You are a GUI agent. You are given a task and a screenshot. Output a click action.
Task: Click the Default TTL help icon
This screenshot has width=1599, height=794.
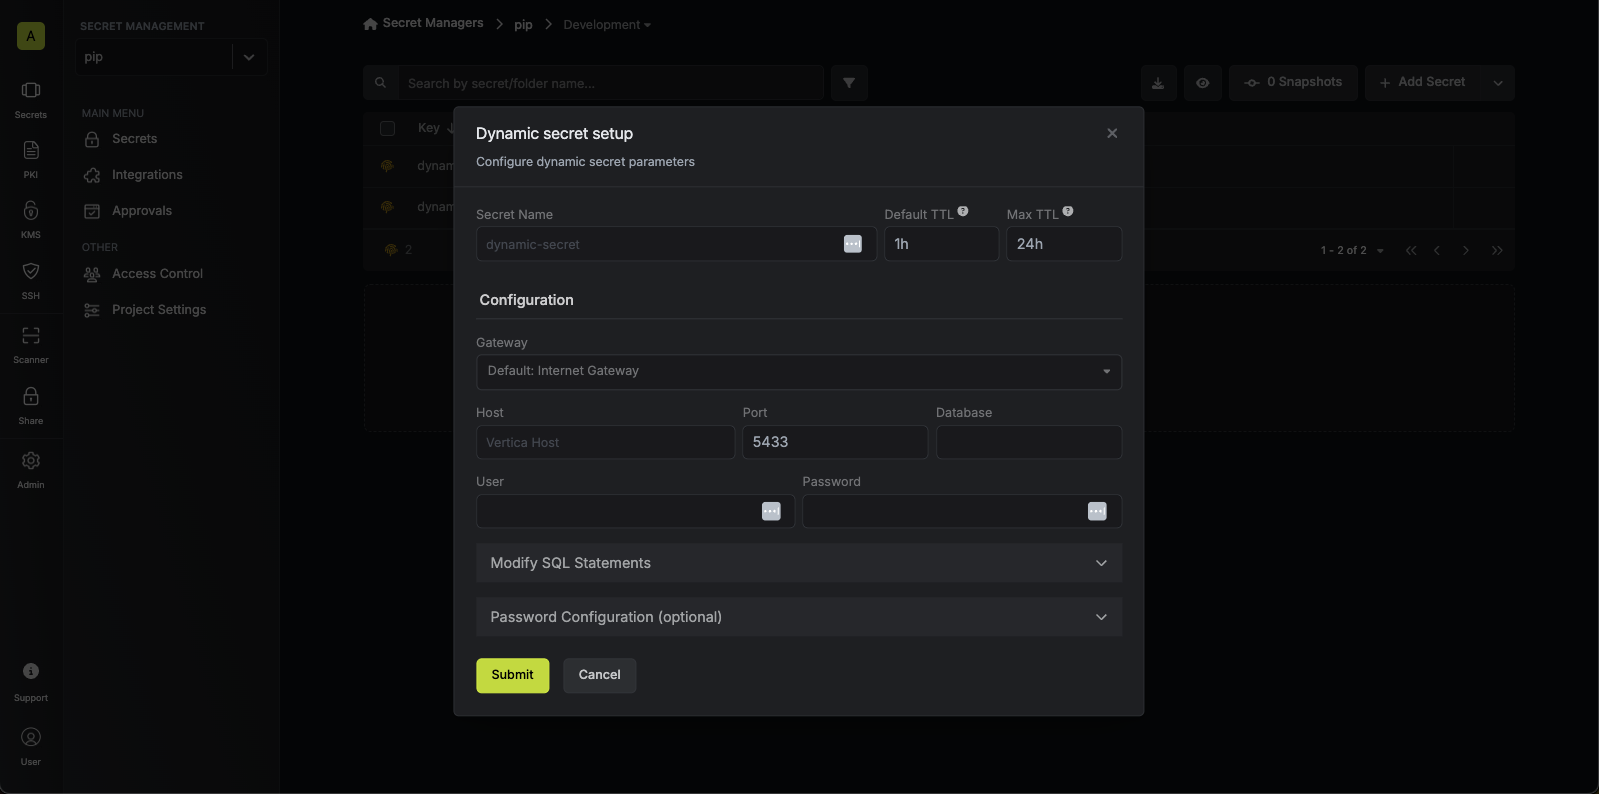pyautogui.click(x=963, y=211)
